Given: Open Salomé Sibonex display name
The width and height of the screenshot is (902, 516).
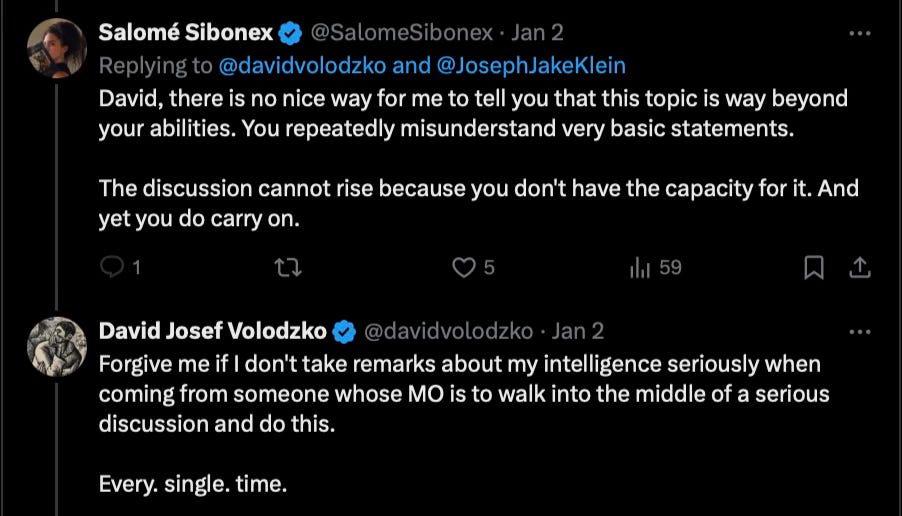Looking at the screenshot, I should tap(185, 33).
